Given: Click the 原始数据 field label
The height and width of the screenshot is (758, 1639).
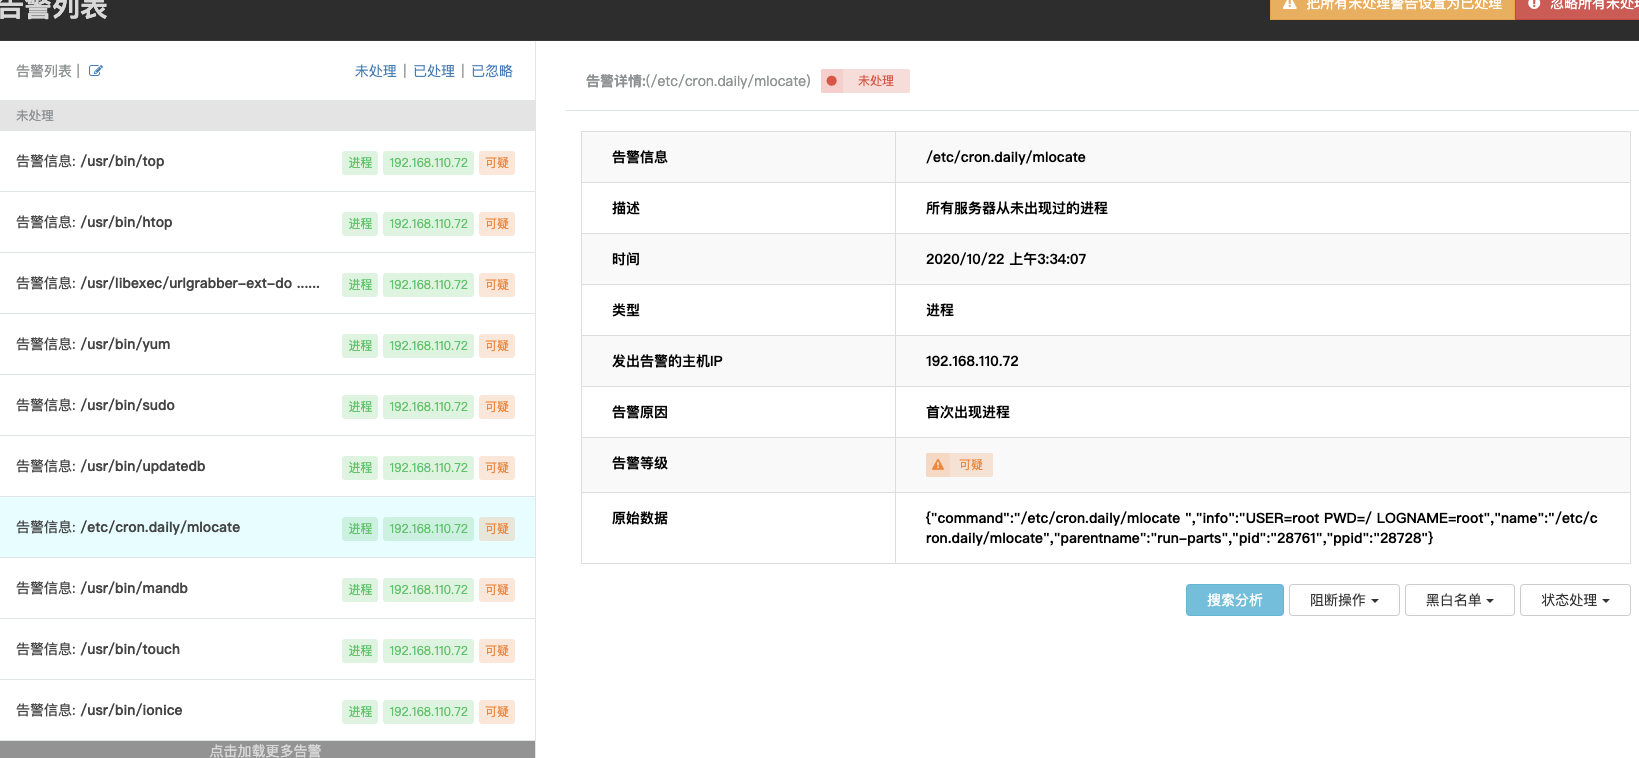Looking at the screenshot, I should click(x=640, y=518).
